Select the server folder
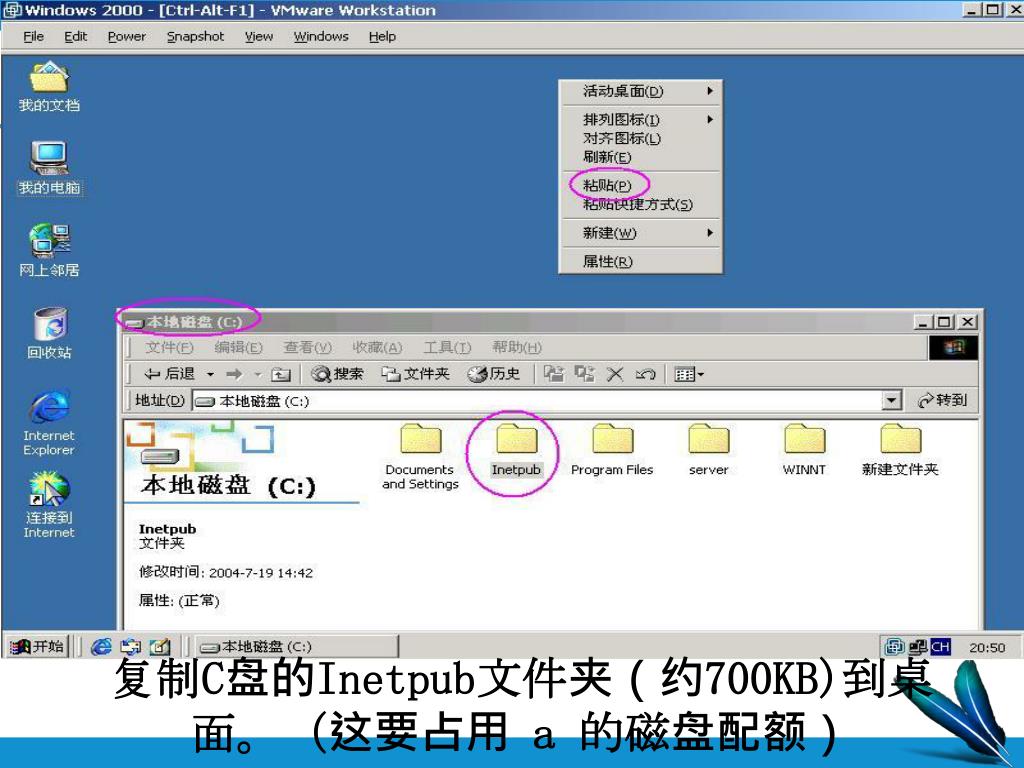Screen dimensions: 1024x768 [709, 450]
